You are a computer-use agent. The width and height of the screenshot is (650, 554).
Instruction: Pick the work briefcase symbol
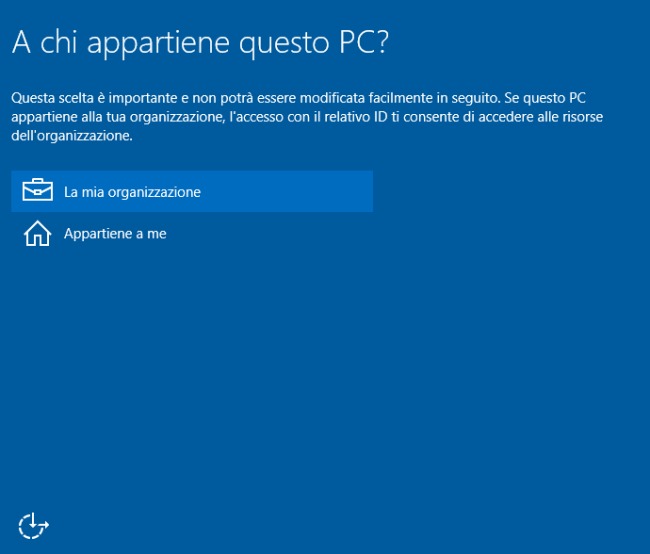(x=37, y=191)
